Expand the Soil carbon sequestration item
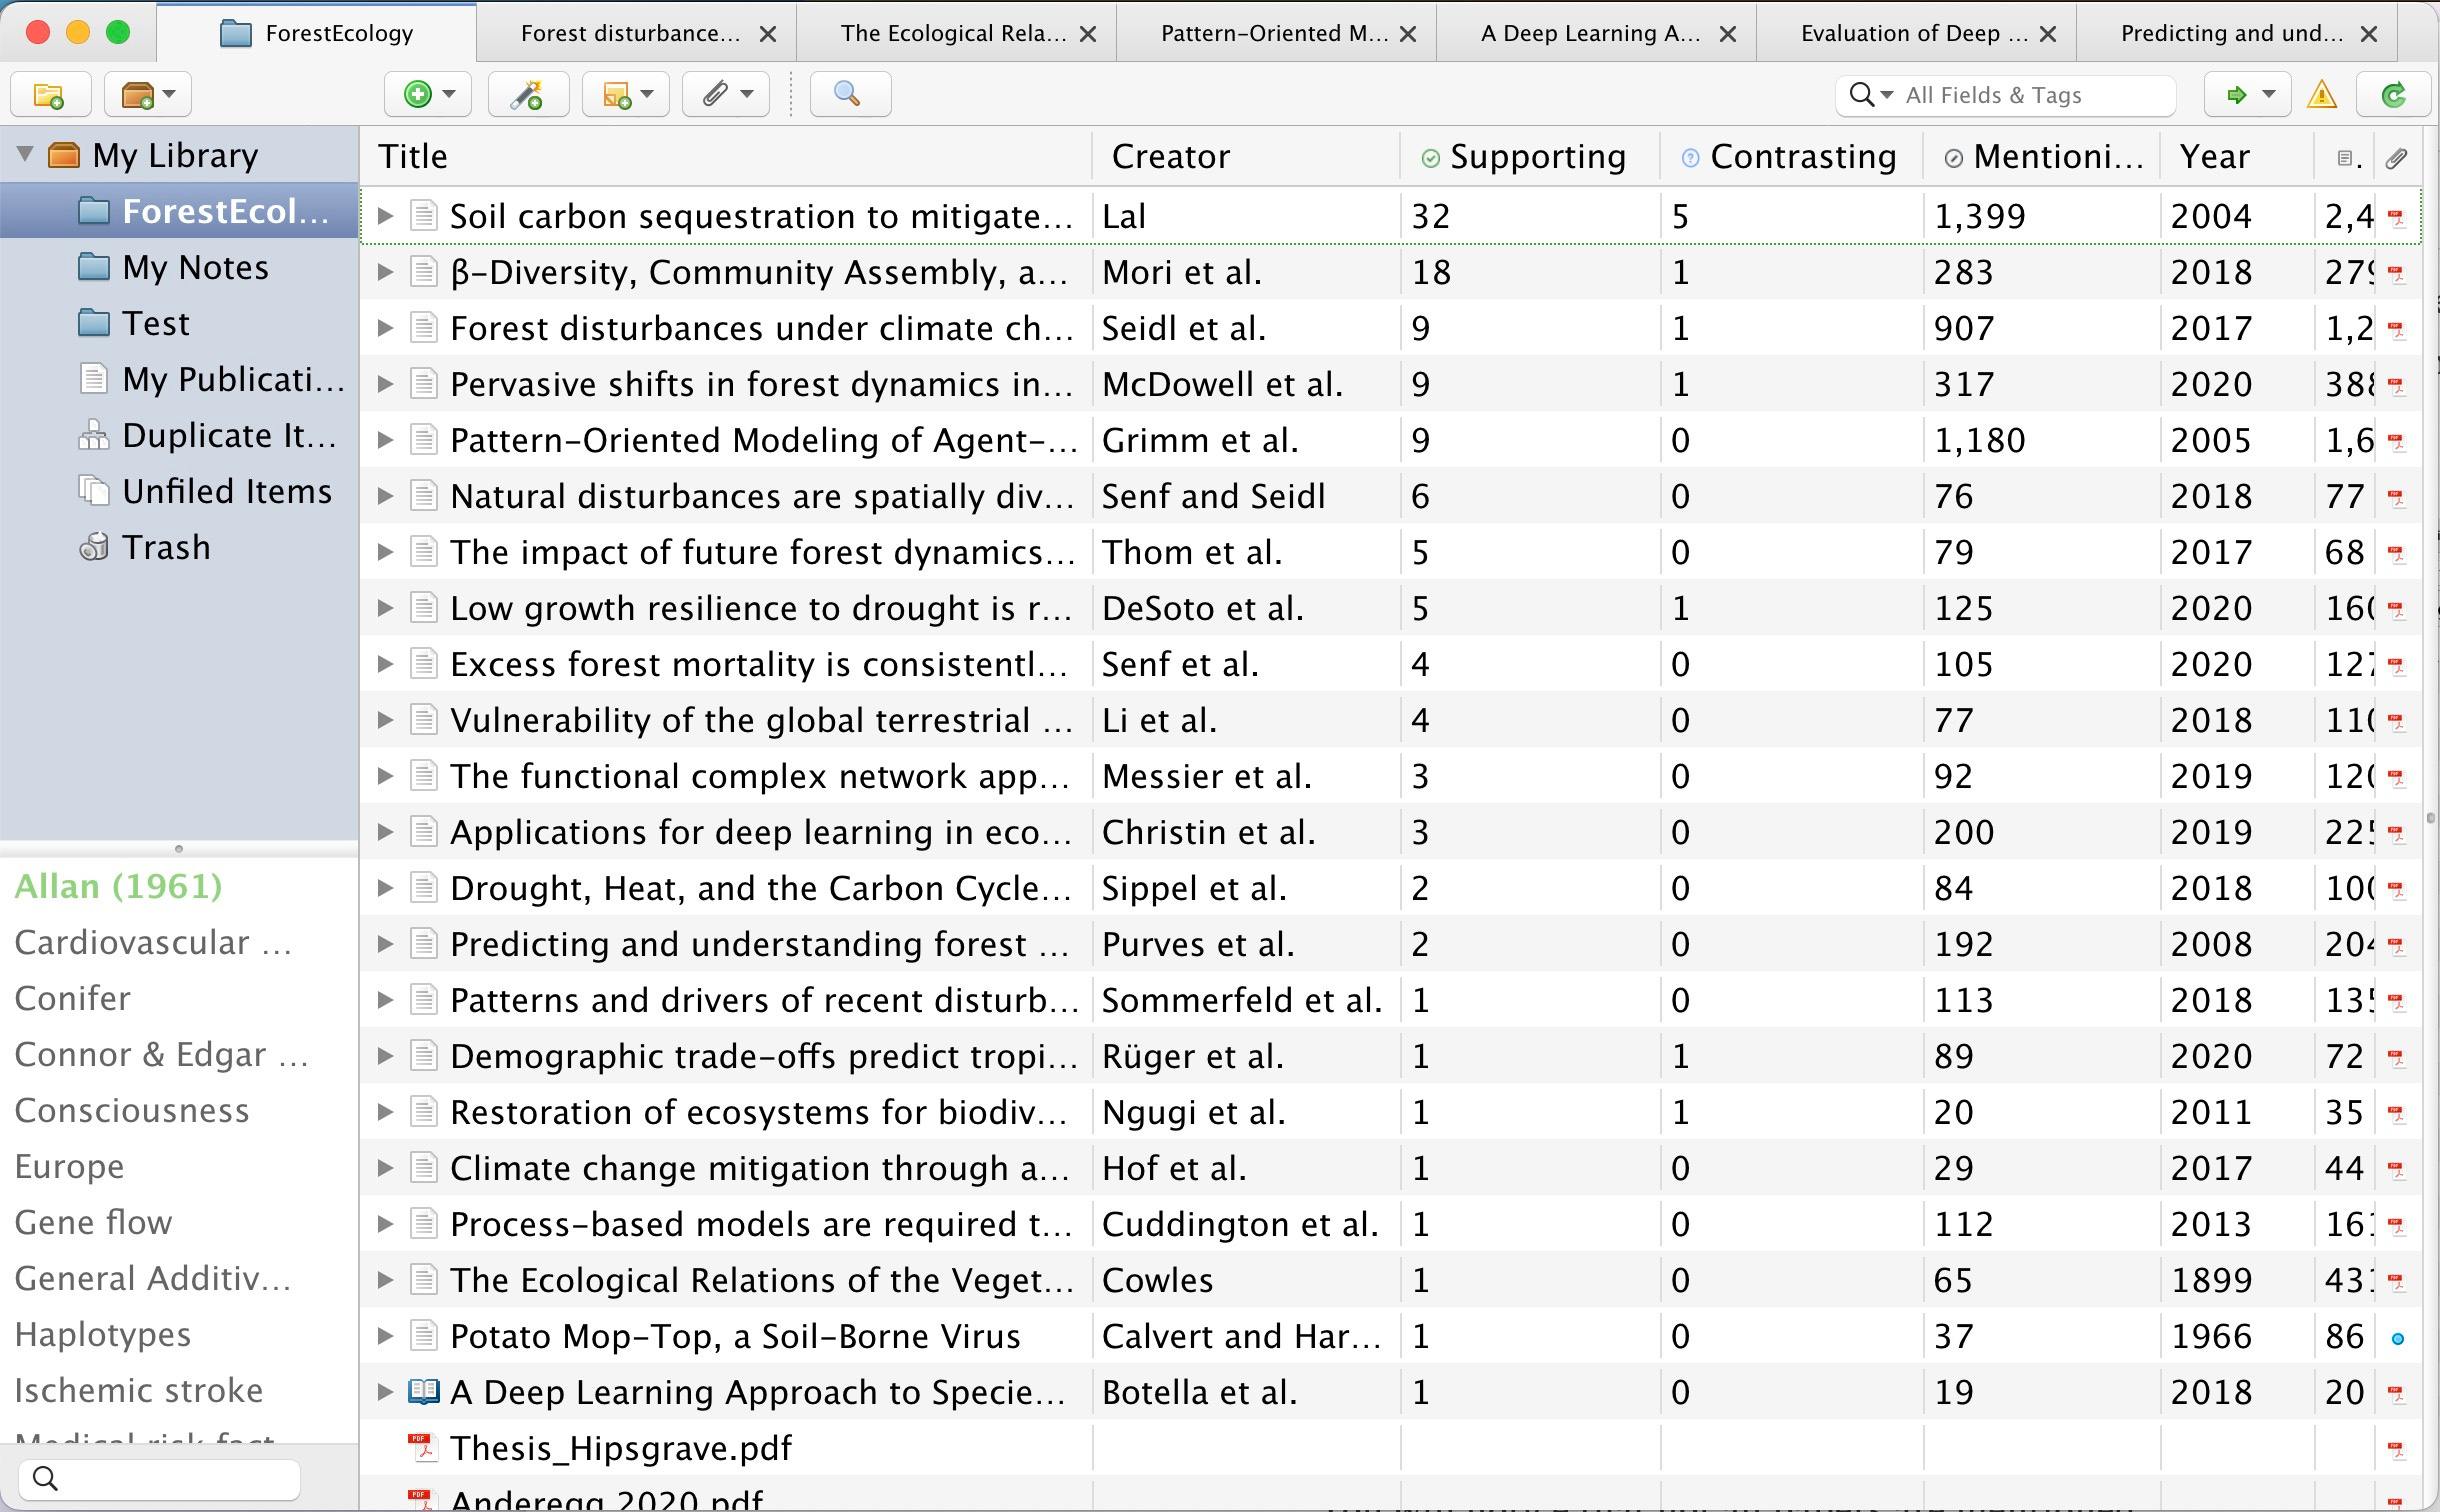This screenshot has height=1512, width=2440. point(385,216)
